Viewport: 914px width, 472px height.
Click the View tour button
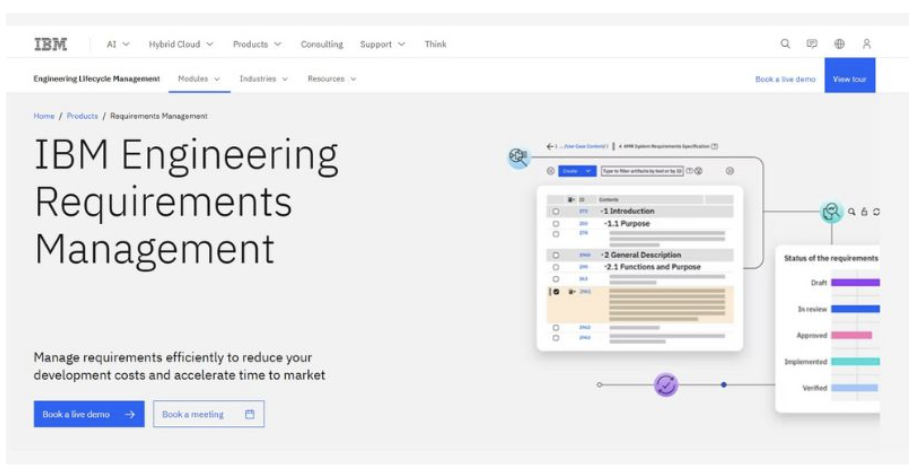point(849,79)
